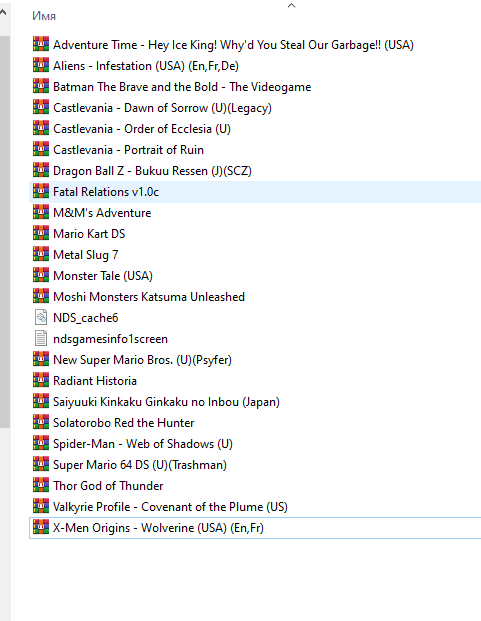Select "Metal Slug 7" file name
The width and height of the screenshot is (481, 621).
86,255
